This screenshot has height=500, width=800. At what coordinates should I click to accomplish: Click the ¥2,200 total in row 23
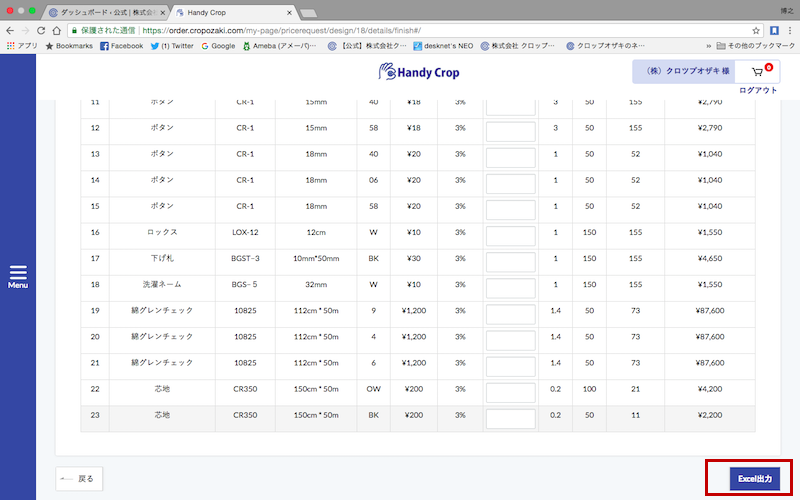click(x=710, y=415)
